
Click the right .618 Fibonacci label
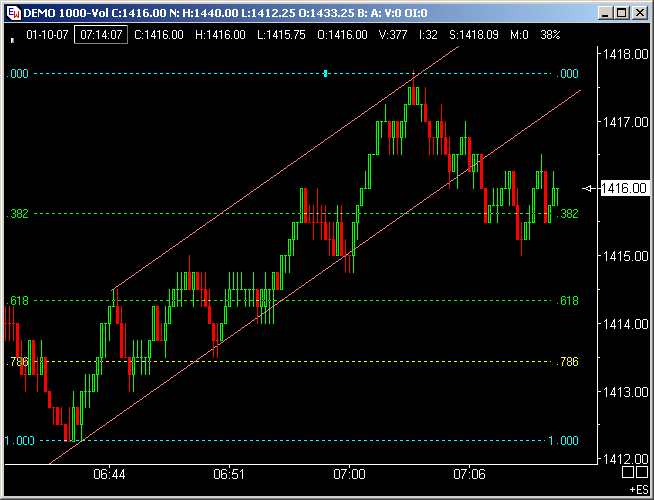tap(567, 301)
